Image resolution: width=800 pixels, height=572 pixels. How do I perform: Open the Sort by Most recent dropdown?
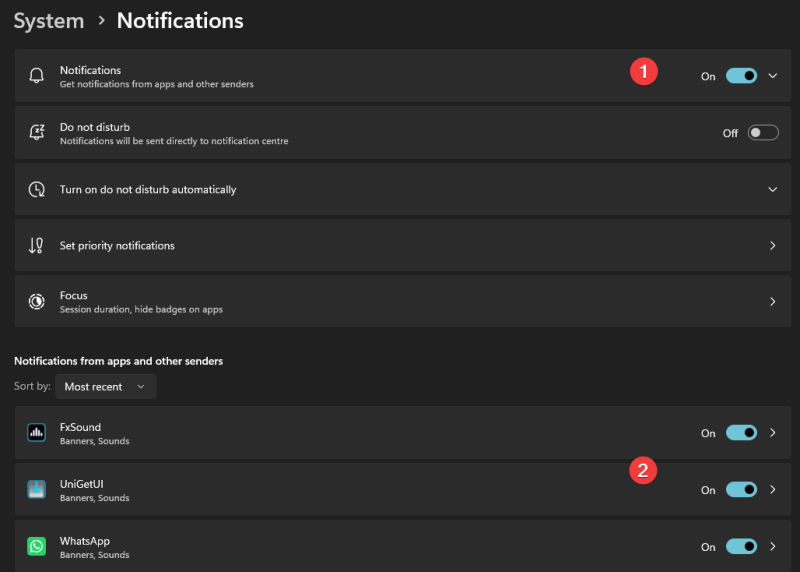pos(104,386)
